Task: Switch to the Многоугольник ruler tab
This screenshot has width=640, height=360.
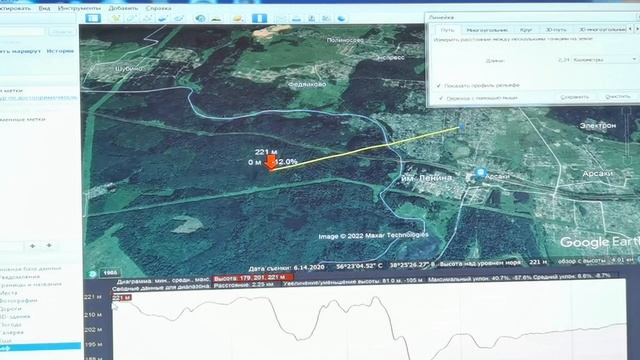Action: point(487,30)
